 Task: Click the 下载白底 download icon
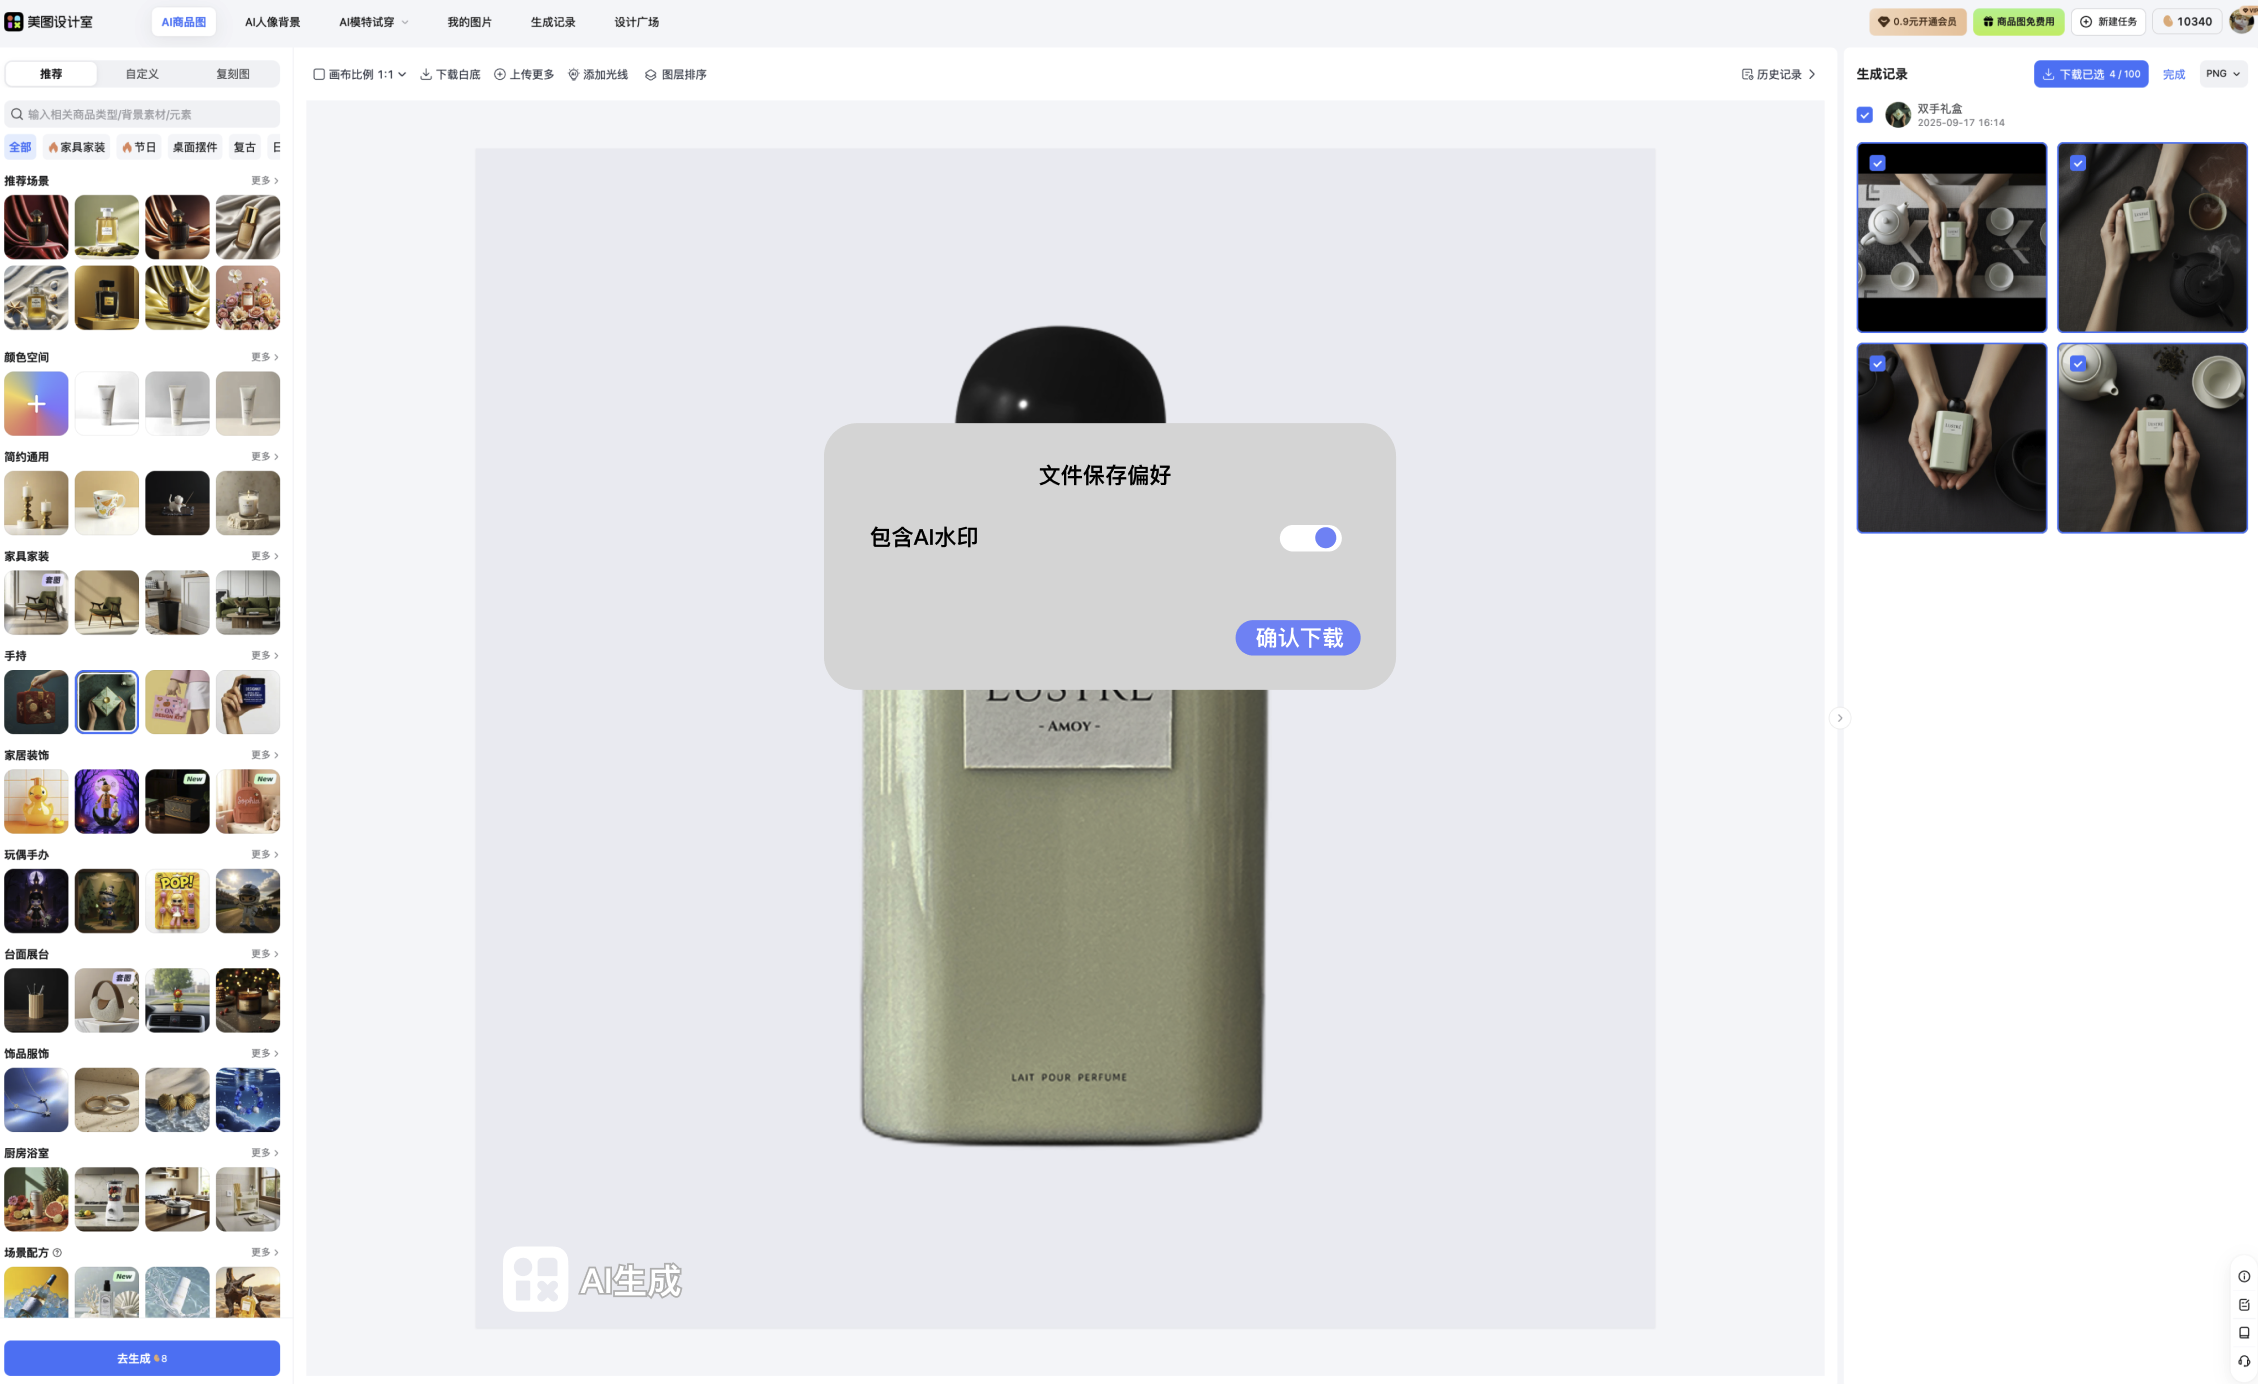[x=426, y=75]
